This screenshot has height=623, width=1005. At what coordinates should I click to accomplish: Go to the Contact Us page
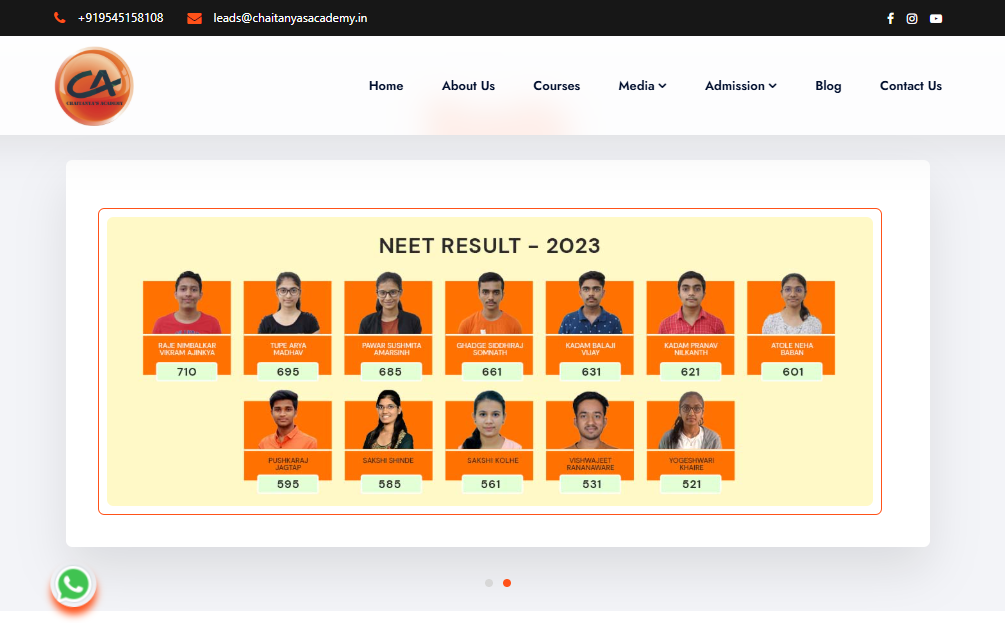[x=910, y=86]
